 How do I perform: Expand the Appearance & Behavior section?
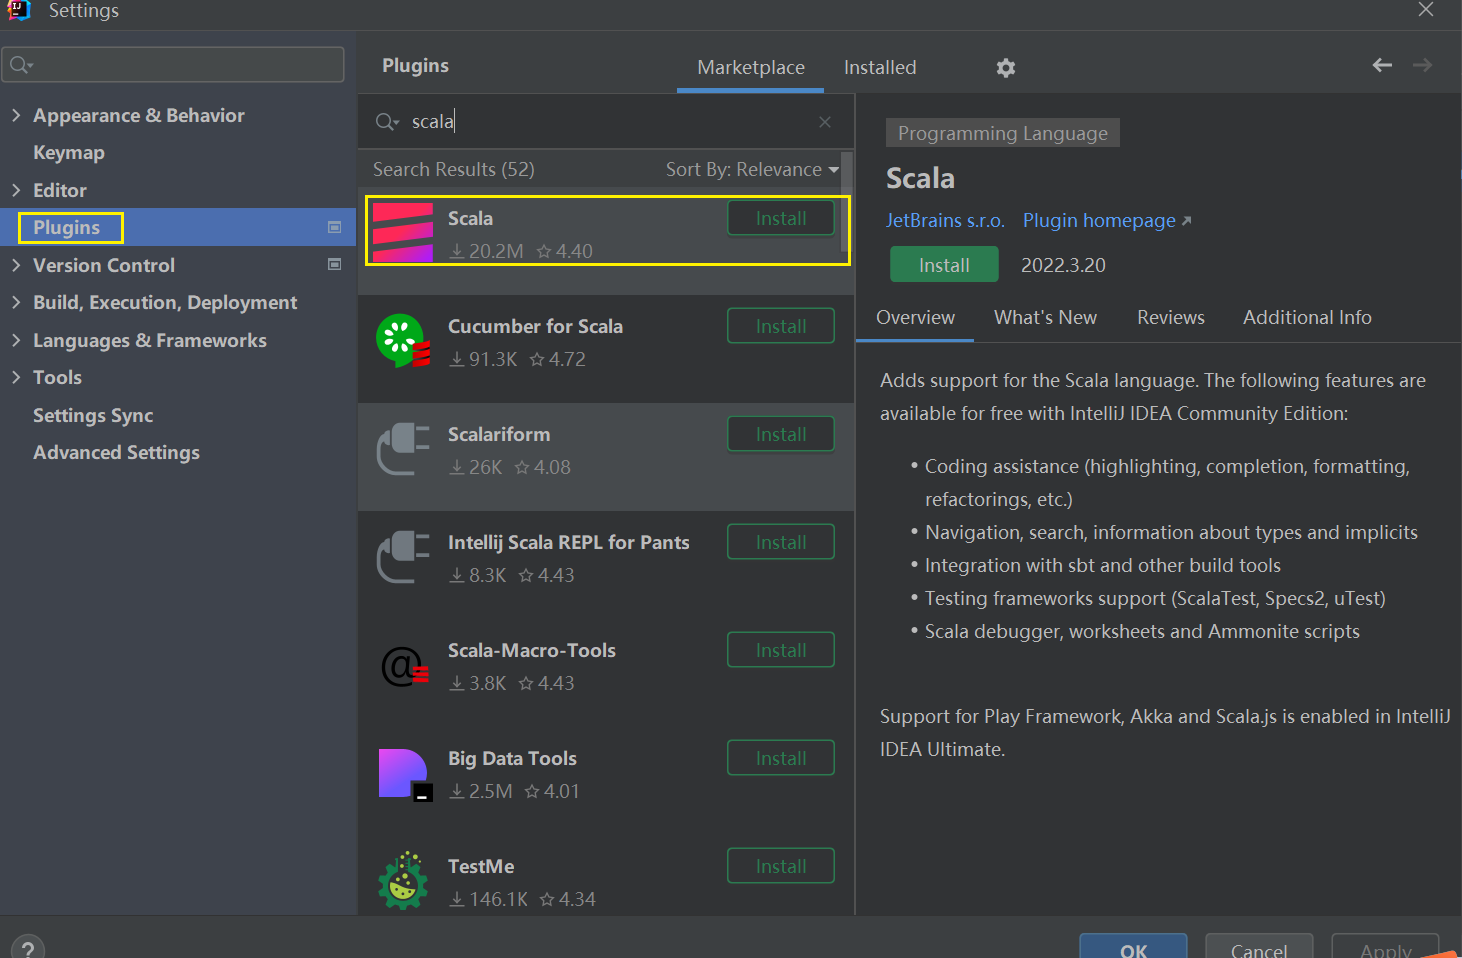click(16, 115)
